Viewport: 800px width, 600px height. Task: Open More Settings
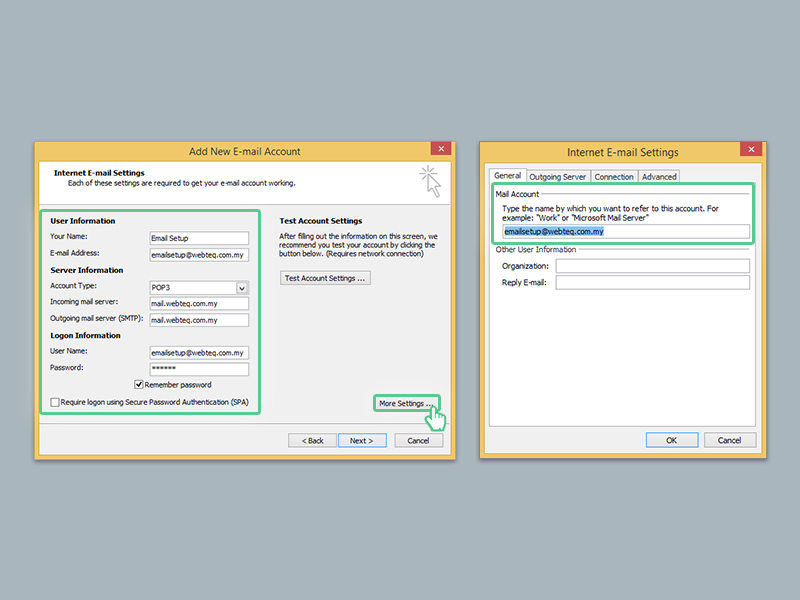pyautogui.click(x=406, y=403)
